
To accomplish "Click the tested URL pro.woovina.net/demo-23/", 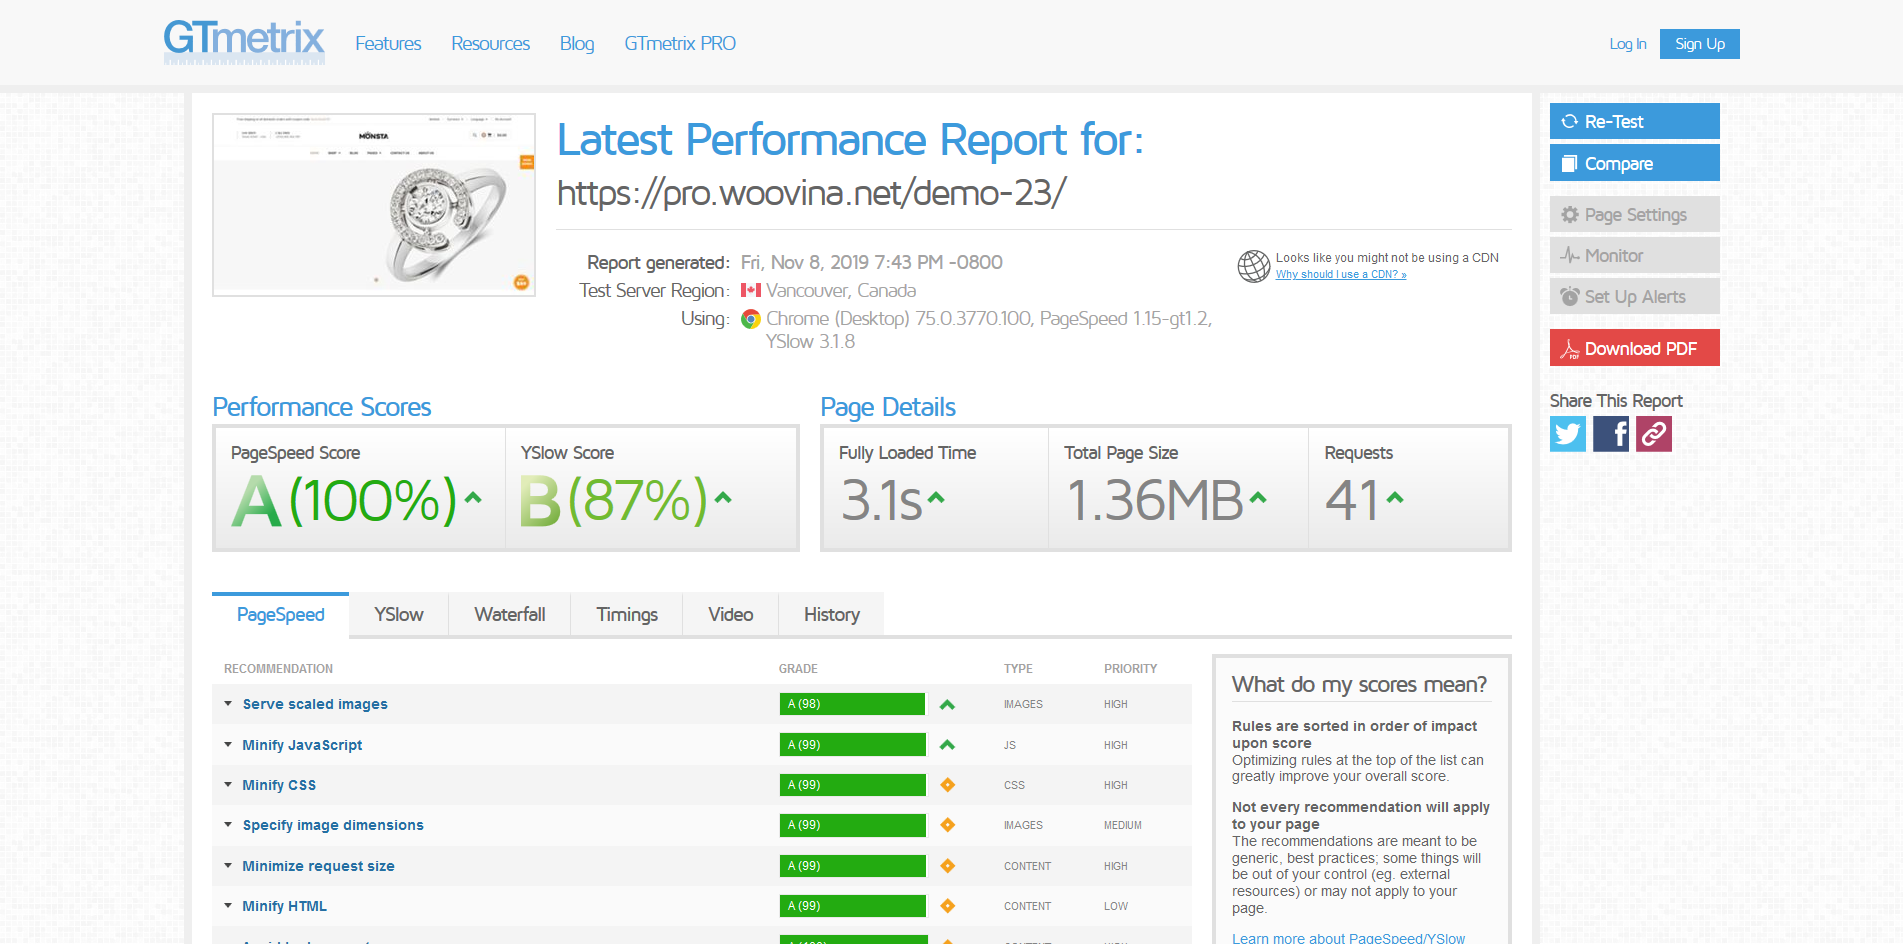I will [x=811, y=192].
